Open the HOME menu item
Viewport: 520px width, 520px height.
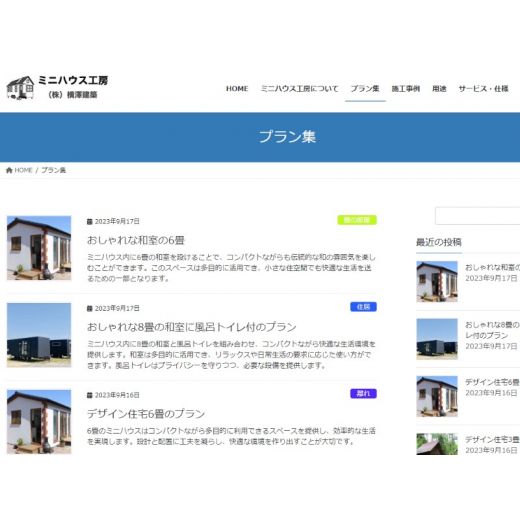tap(237, 89)
